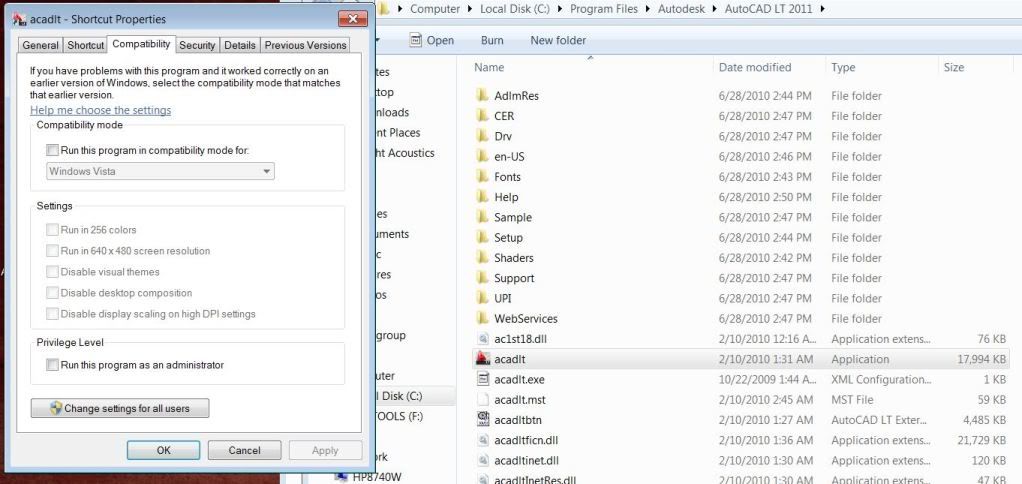Click the ac1st18.dll file icon
Screen dimensions: 1022x484
483,339
